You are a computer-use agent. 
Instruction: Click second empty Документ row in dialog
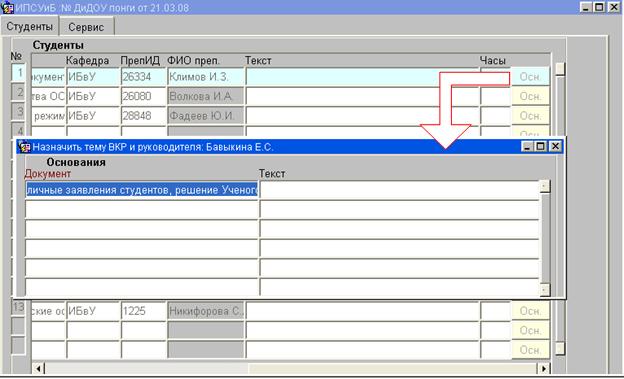click(142, 229)
